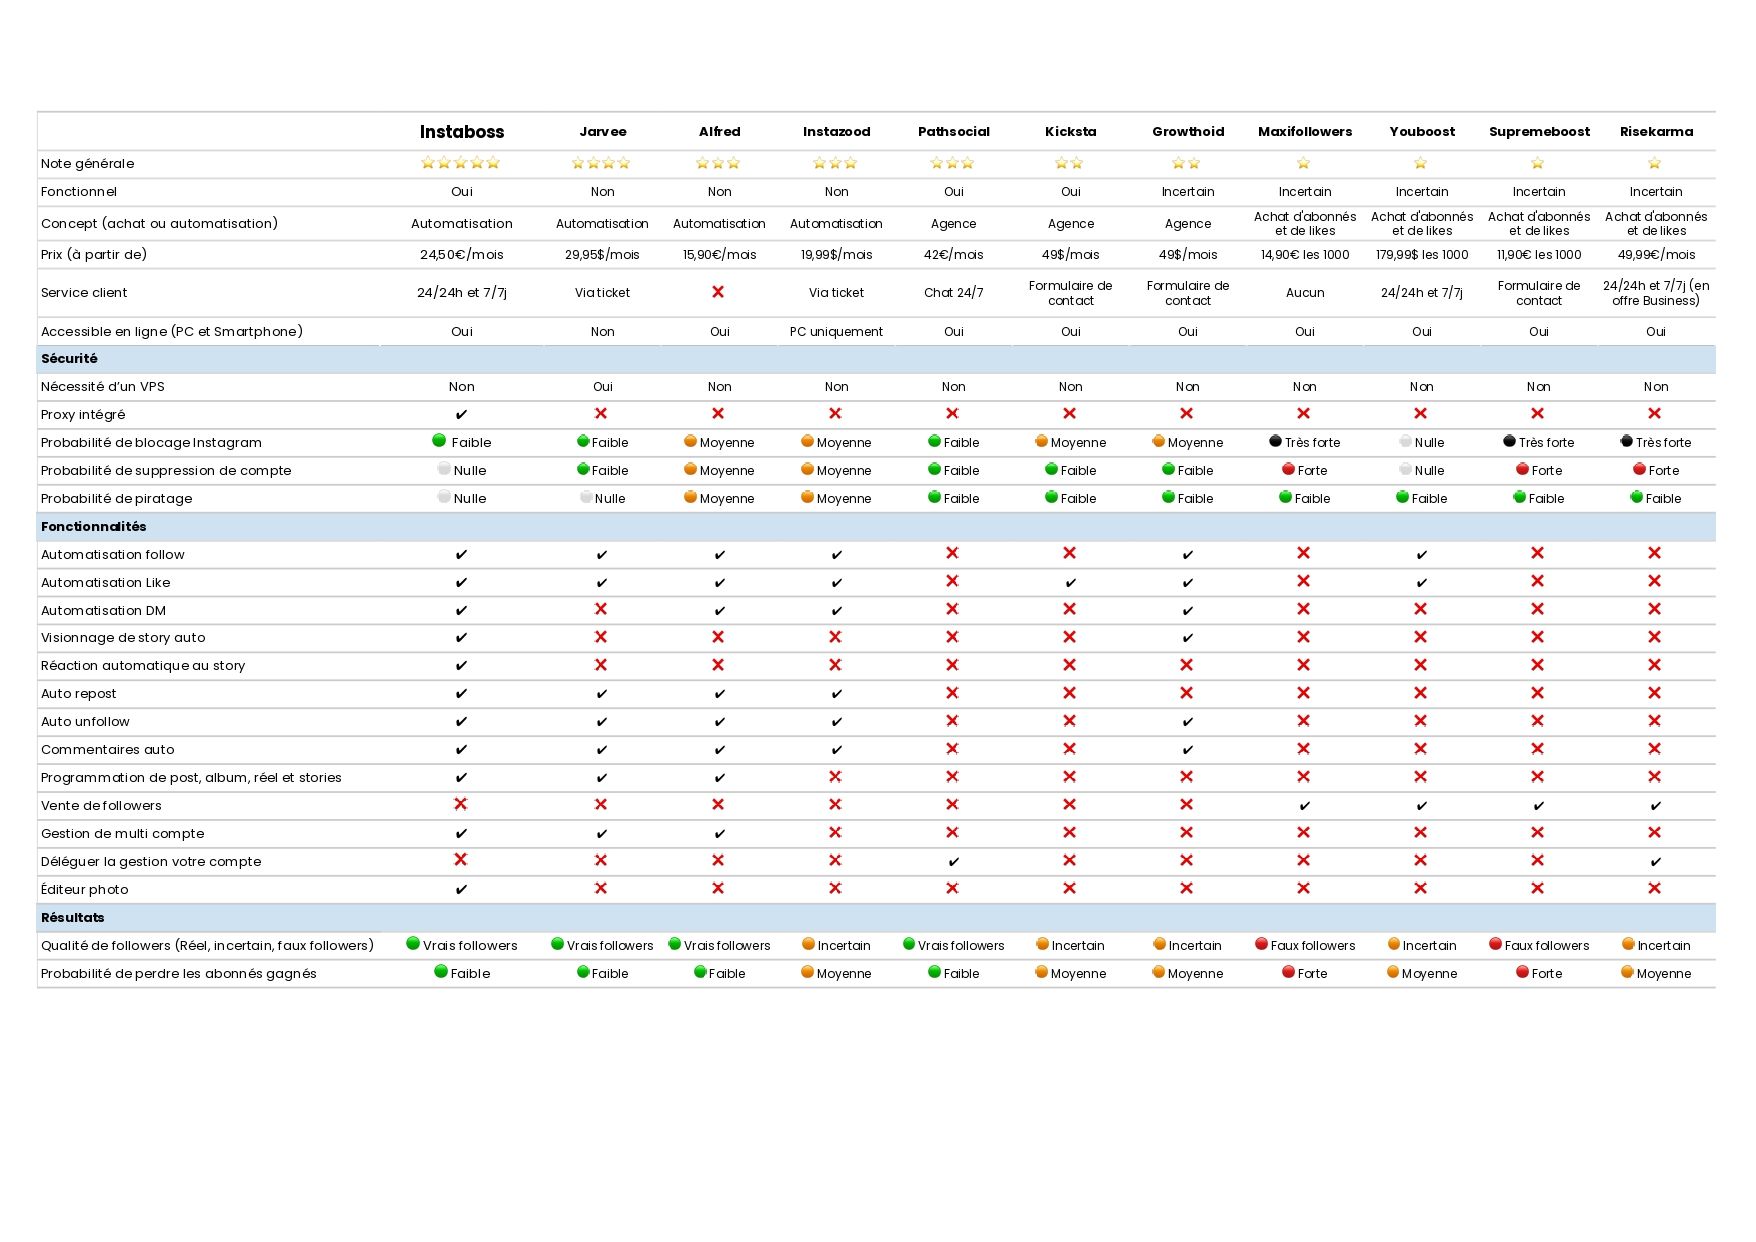This screenshot has height=1242, width=1756.
Task: Click Jarvee grey dot for Probabilité de piratage
Action: click(586, 497)
